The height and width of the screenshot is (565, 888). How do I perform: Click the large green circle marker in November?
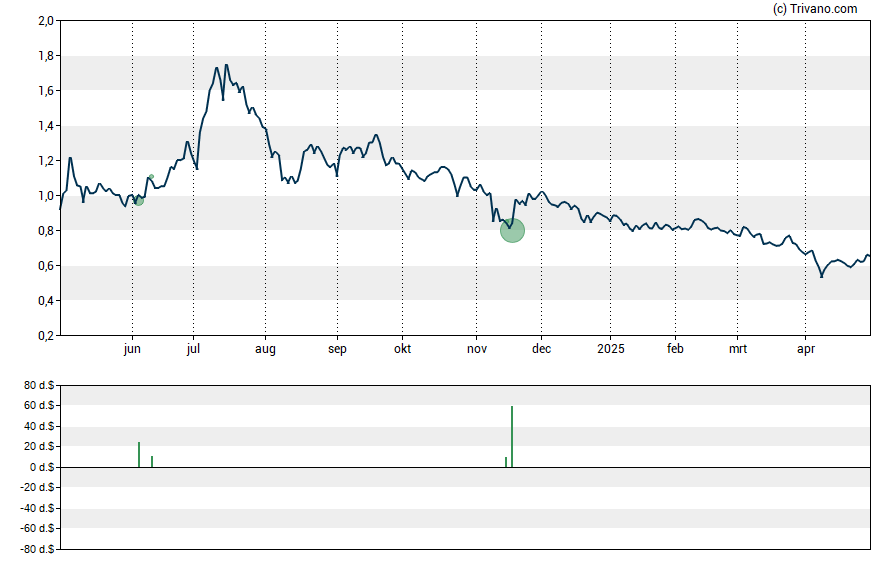(513, 230)
